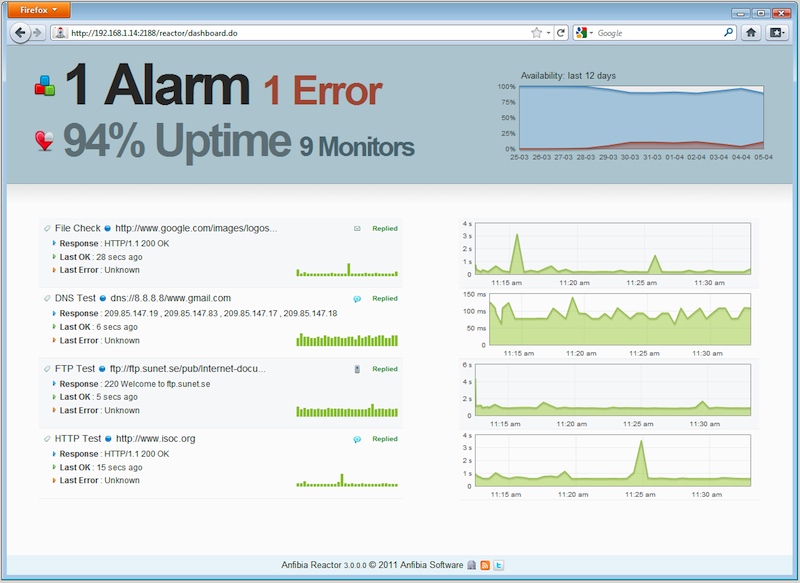Click the blue dot next to File Check
Viewport: 800px width, 583px height.
pyautogui.click(x=108, y=229)
